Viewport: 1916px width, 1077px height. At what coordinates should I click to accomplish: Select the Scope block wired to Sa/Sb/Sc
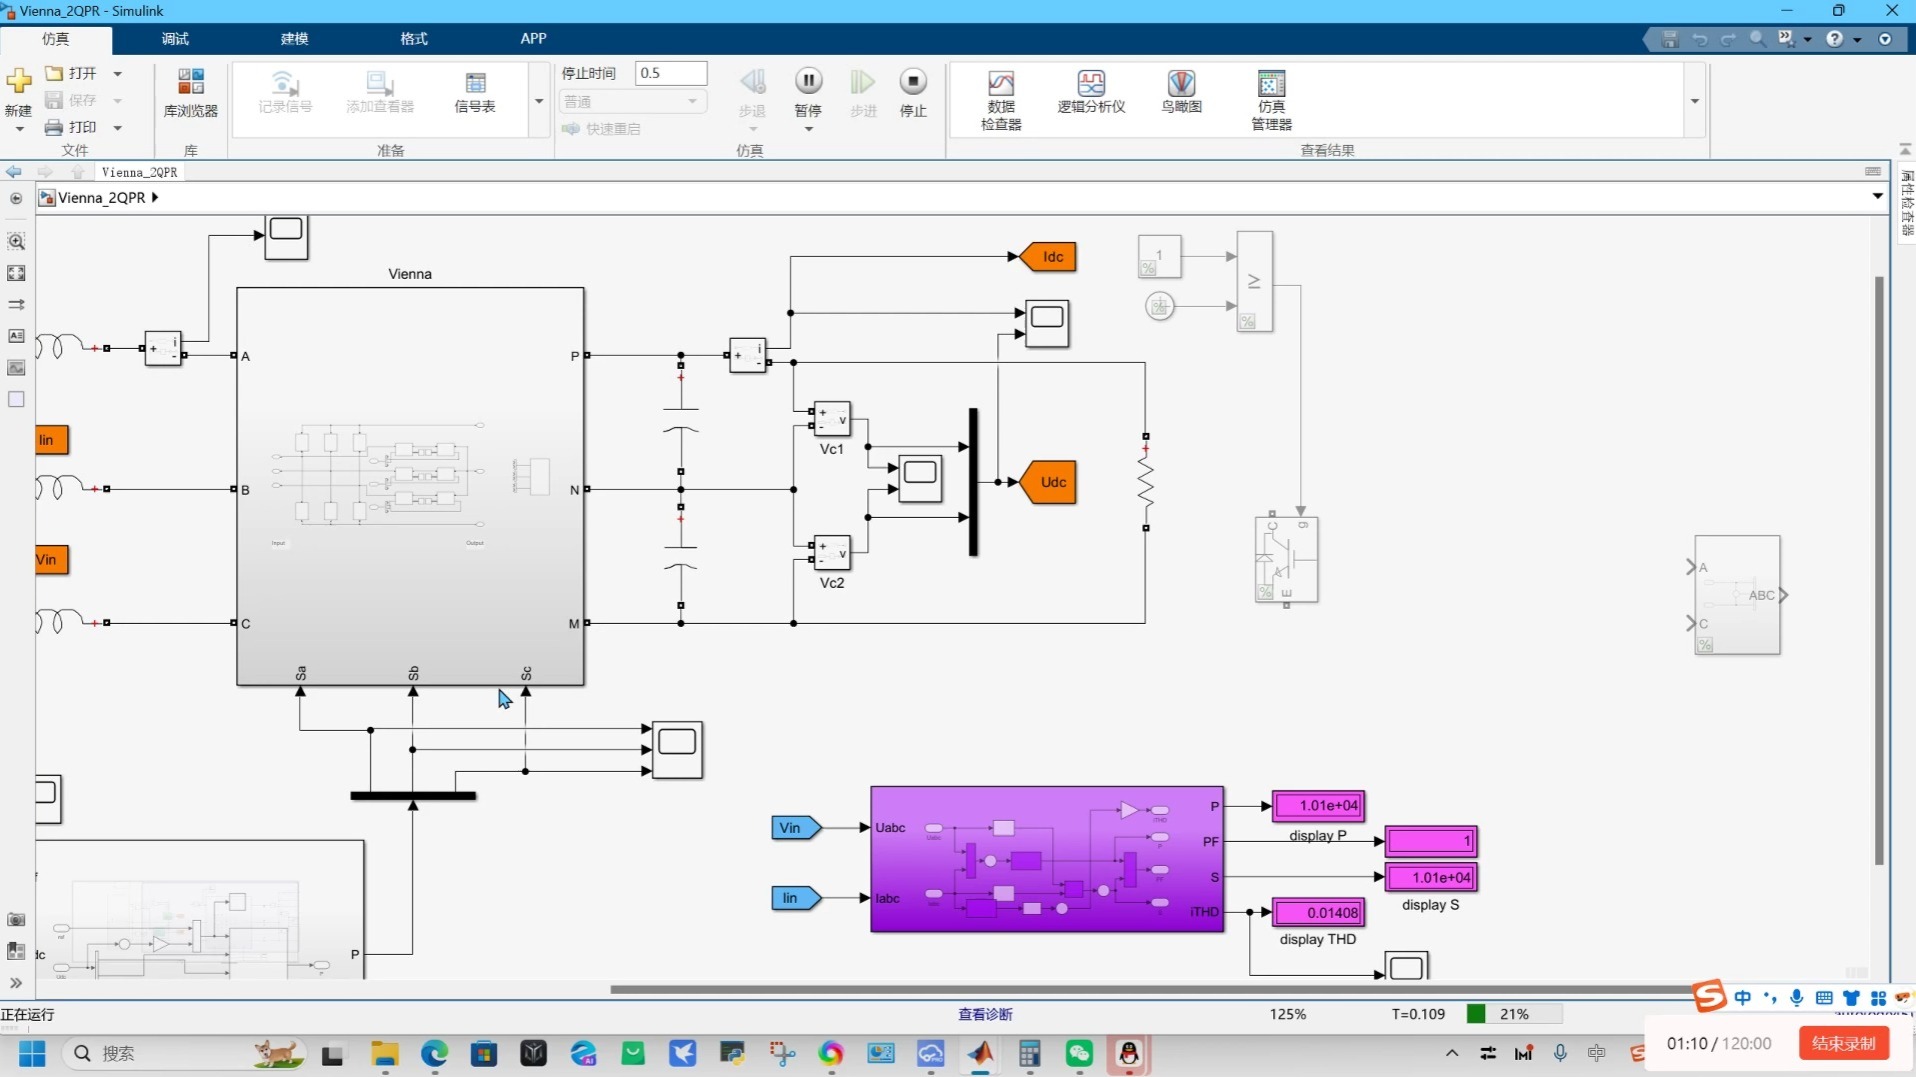tap(677, 749)
